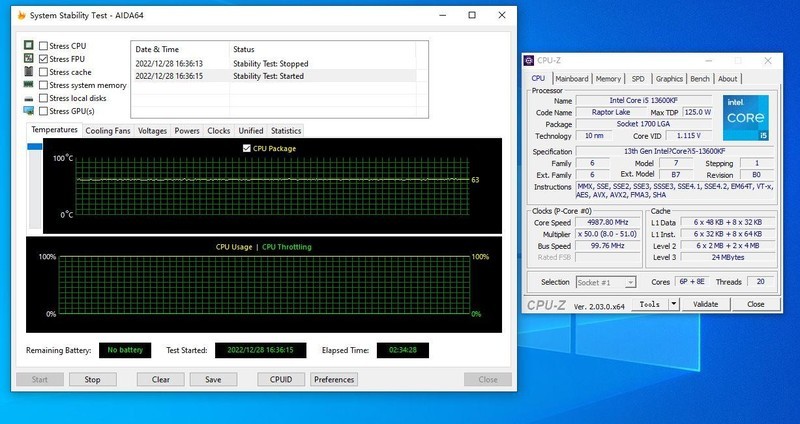This screenshot has width=800, height=424.
Task: Click the Level 3 cache value 24 MBytes
Action: point(727,258)
